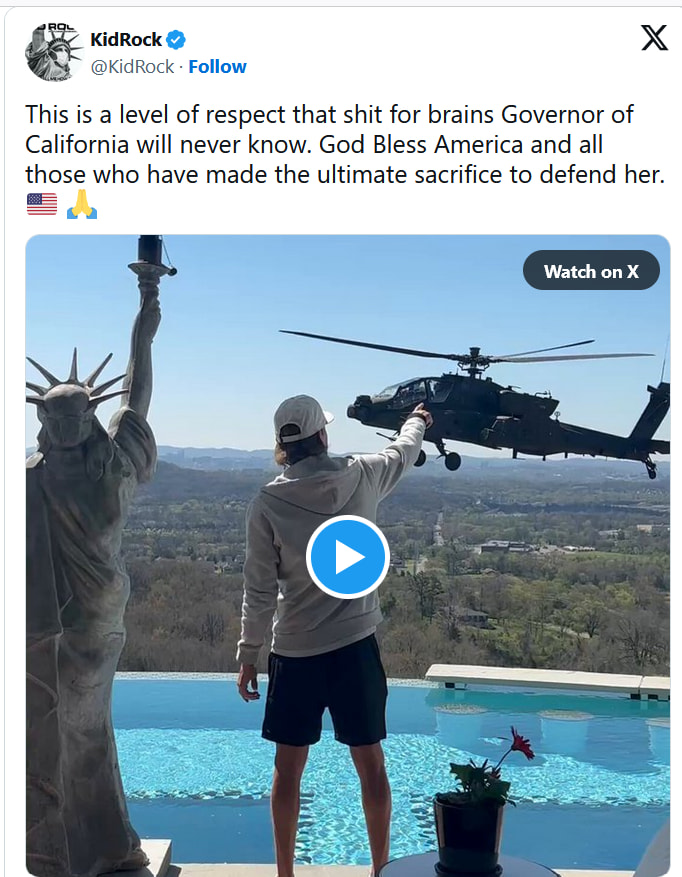Click the American flag emoji
The width and height of the screenshot is (682, 877).
tap(41, 205)
